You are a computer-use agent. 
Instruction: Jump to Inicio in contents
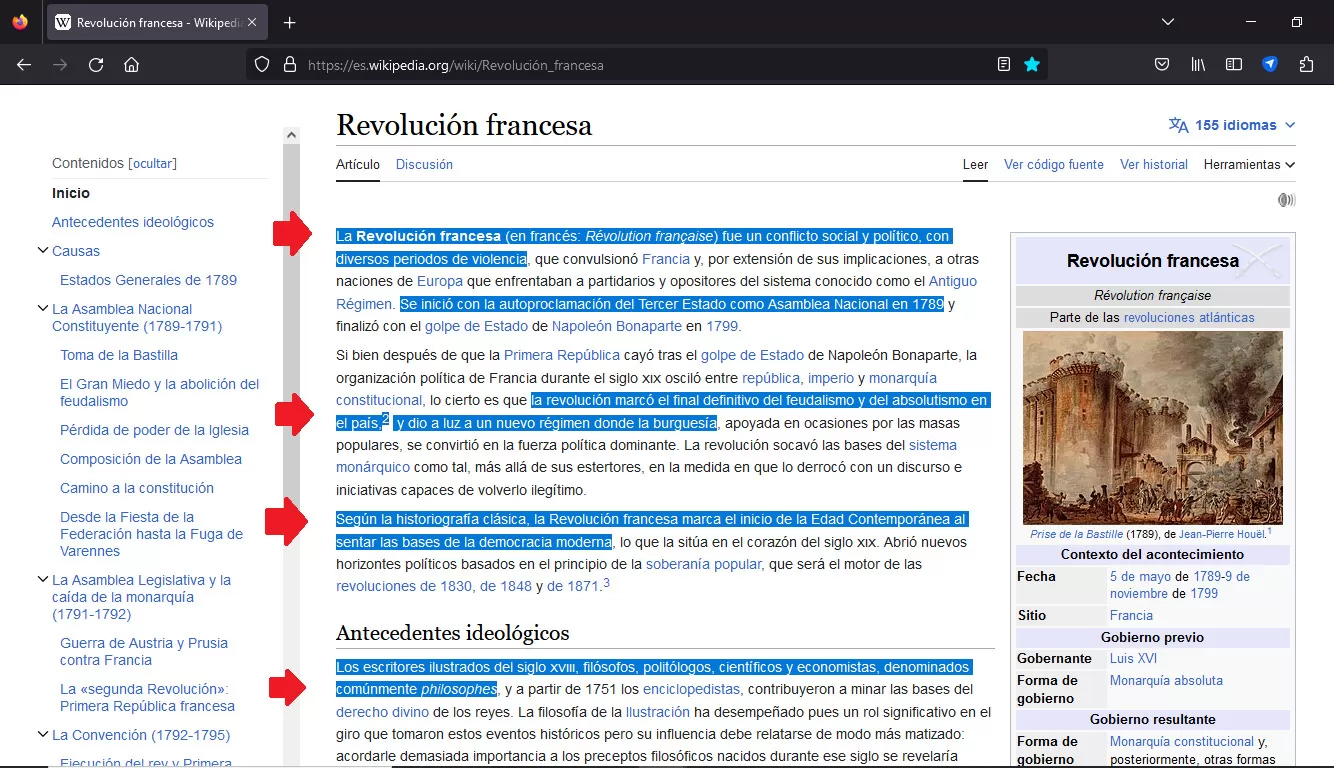tap(71, 193)
